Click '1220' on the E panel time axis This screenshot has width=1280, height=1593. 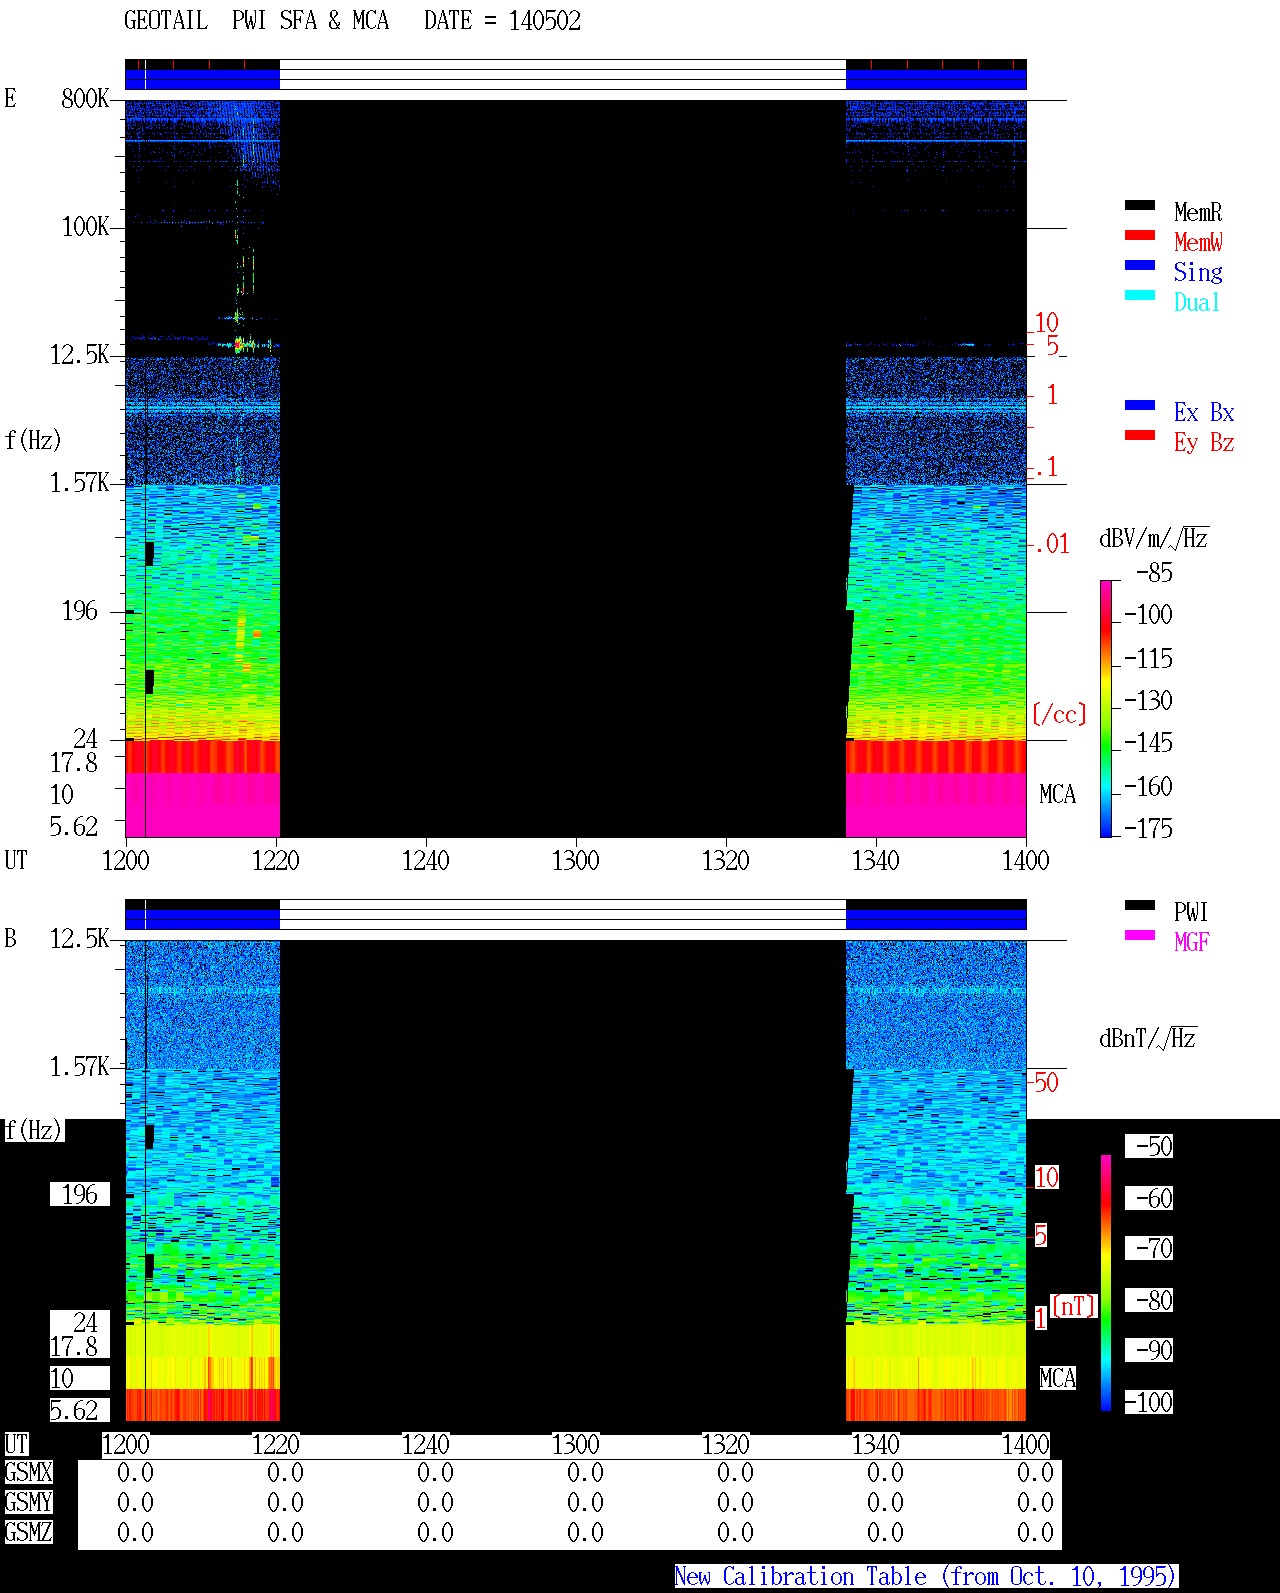point(275,860)
